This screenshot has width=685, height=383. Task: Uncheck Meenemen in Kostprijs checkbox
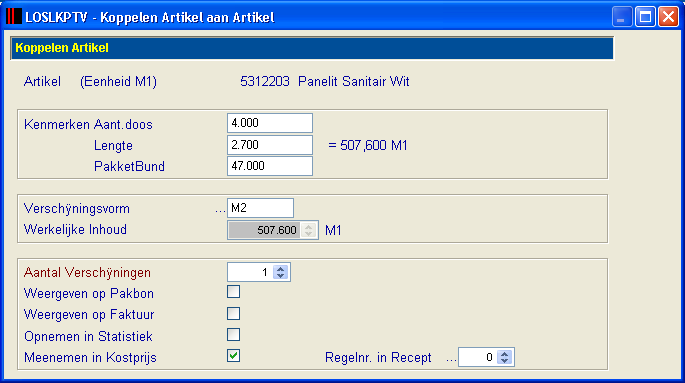(x=233, y=356)
